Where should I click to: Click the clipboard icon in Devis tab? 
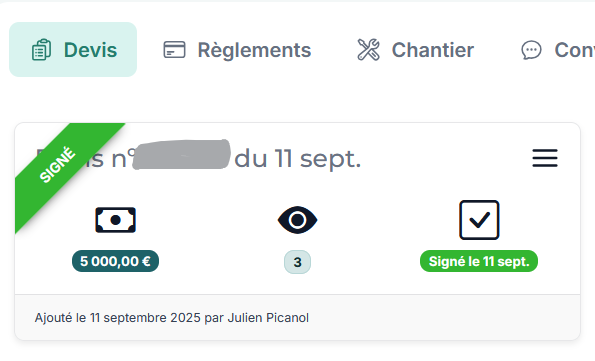(x=41, y=50)
